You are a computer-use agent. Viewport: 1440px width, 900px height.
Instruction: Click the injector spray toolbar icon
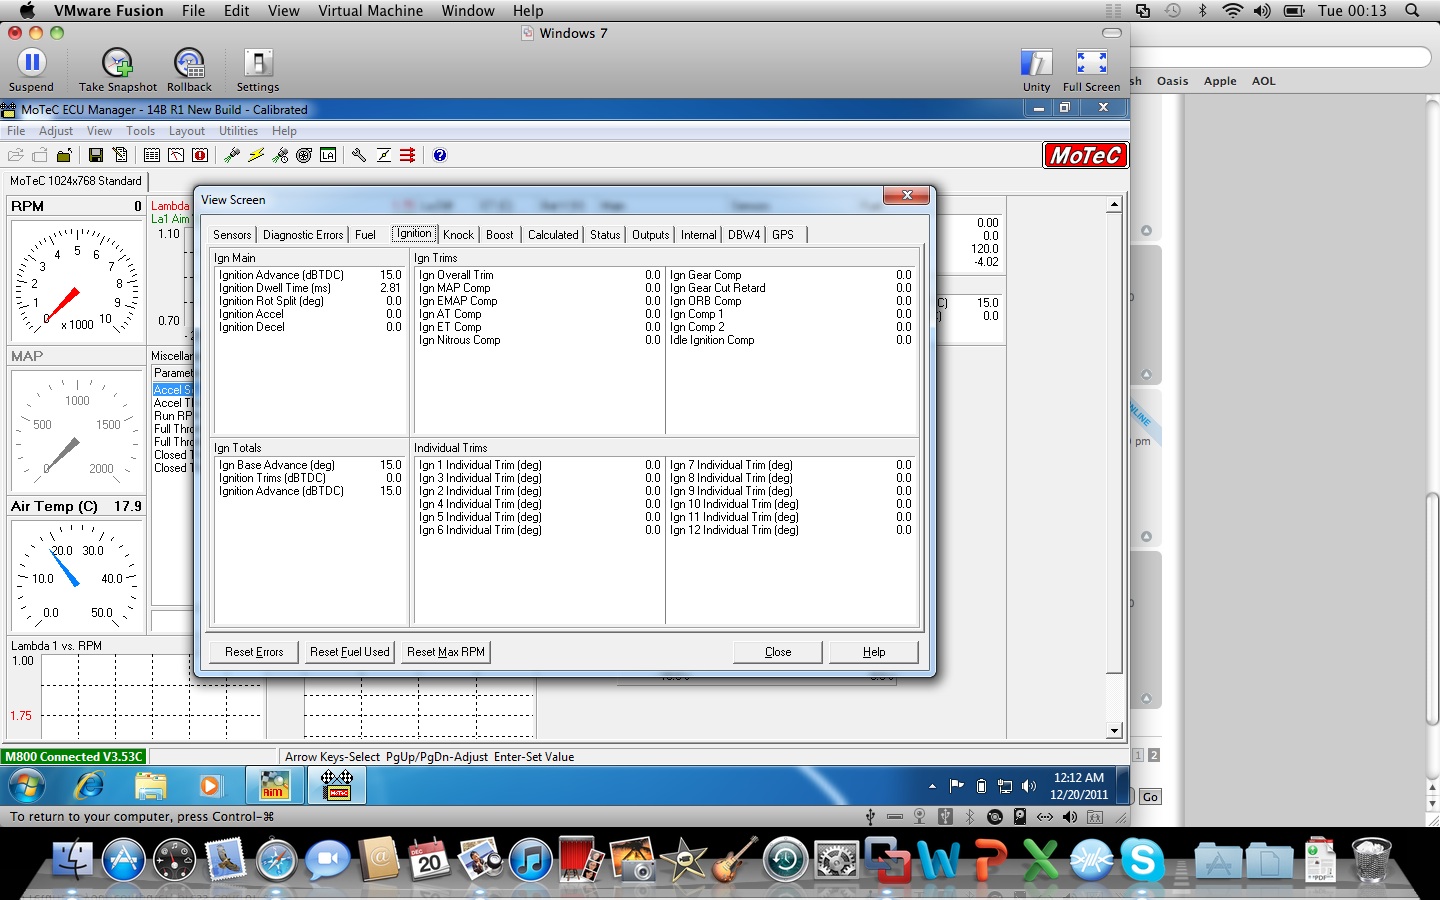point(231,155)
